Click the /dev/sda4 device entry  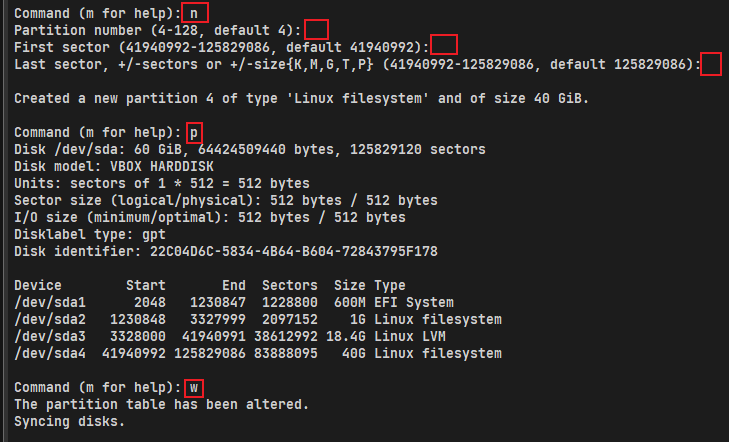click(47, 353)
